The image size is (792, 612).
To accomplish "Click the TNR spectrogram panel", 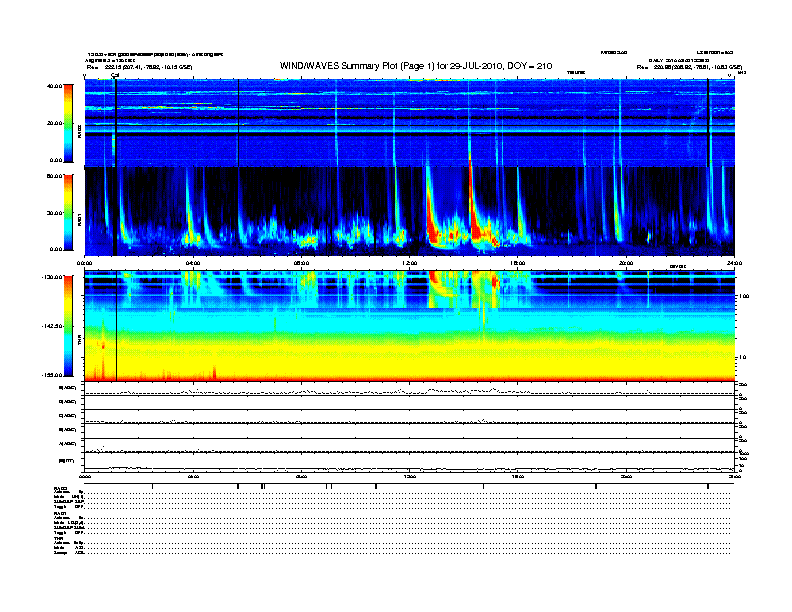I will pos(410,326).
